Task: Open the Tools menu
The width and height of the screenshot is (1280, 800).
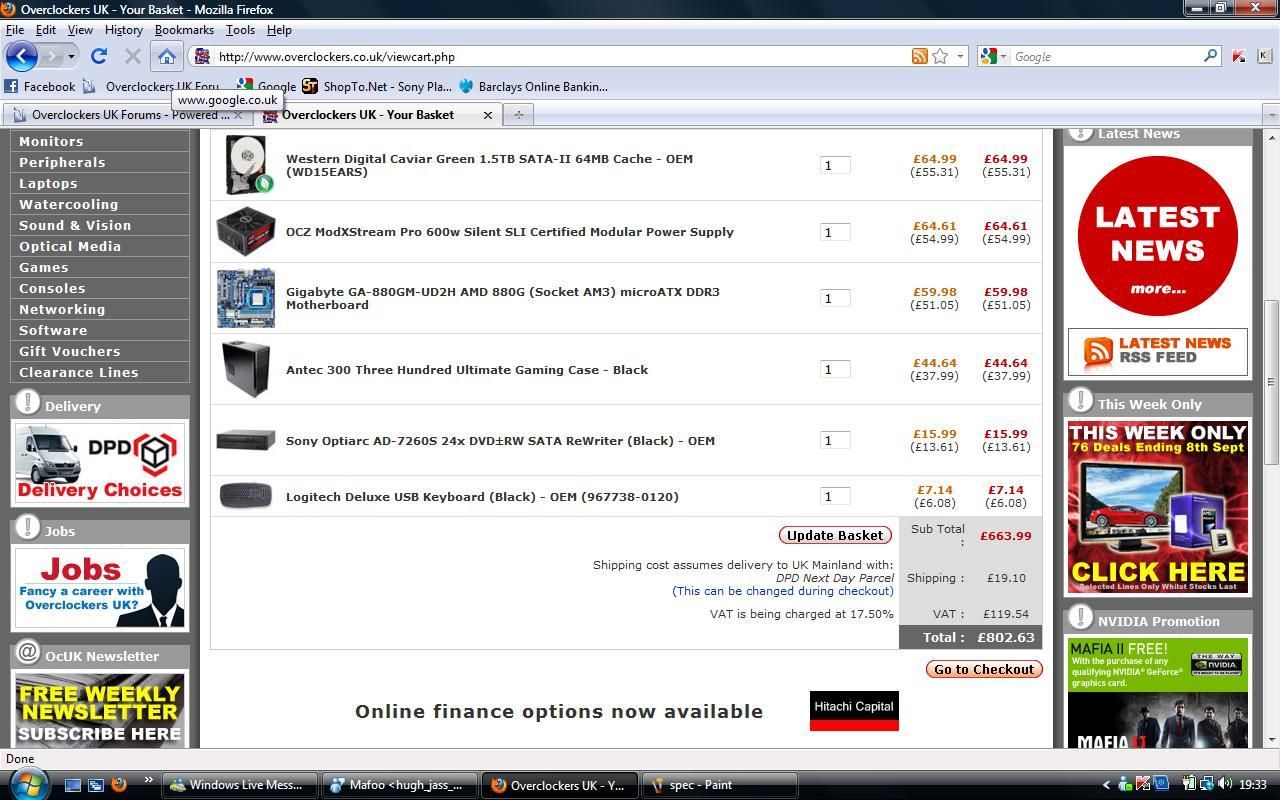Action: [x=240, y=30]
